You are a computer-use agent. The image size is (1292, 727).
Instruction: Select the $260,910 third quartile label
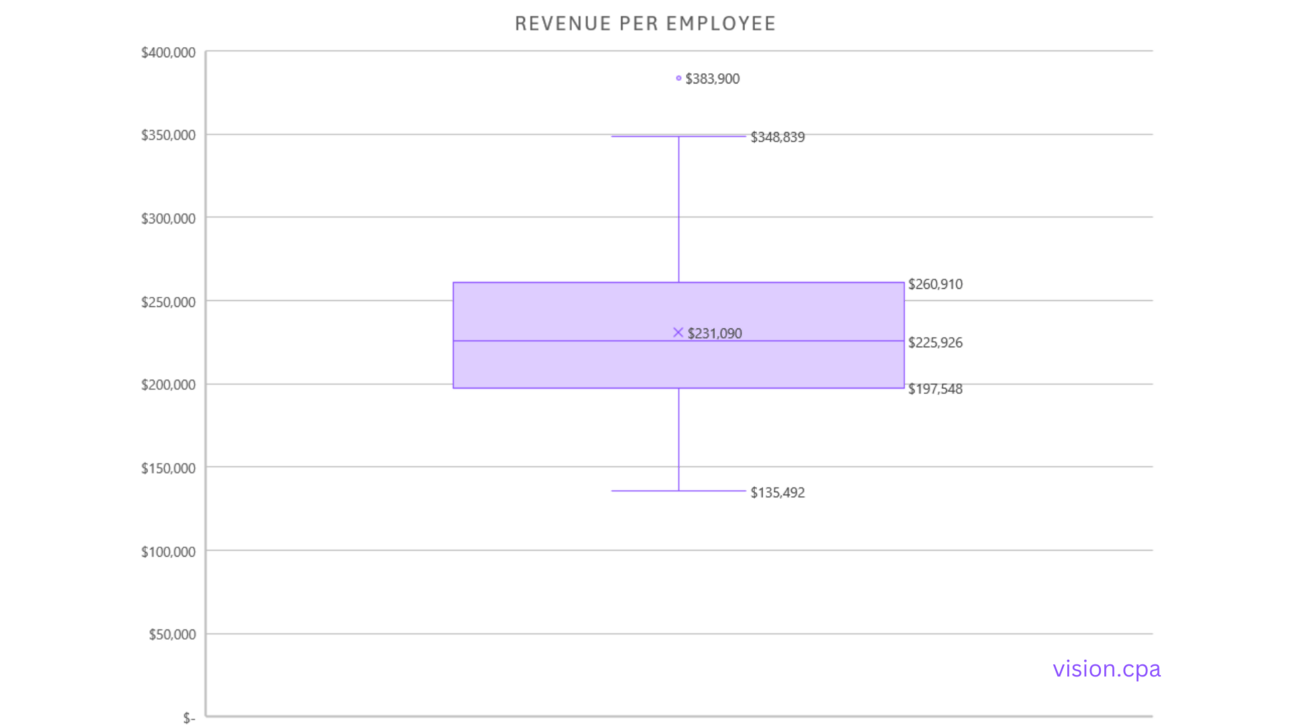pyautogui.click(x=935, y=284)
